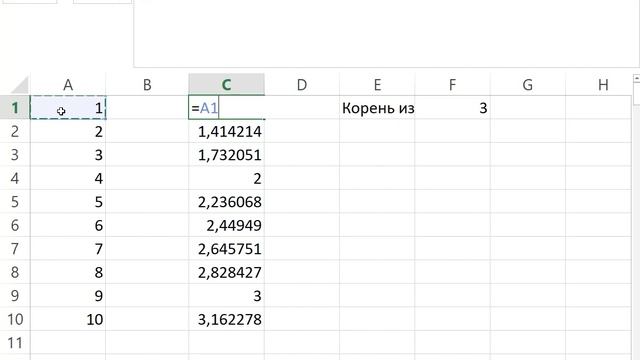This screenshot has height=360, width=640.
Task: Select row 9 header
Action: click(15, 296)
